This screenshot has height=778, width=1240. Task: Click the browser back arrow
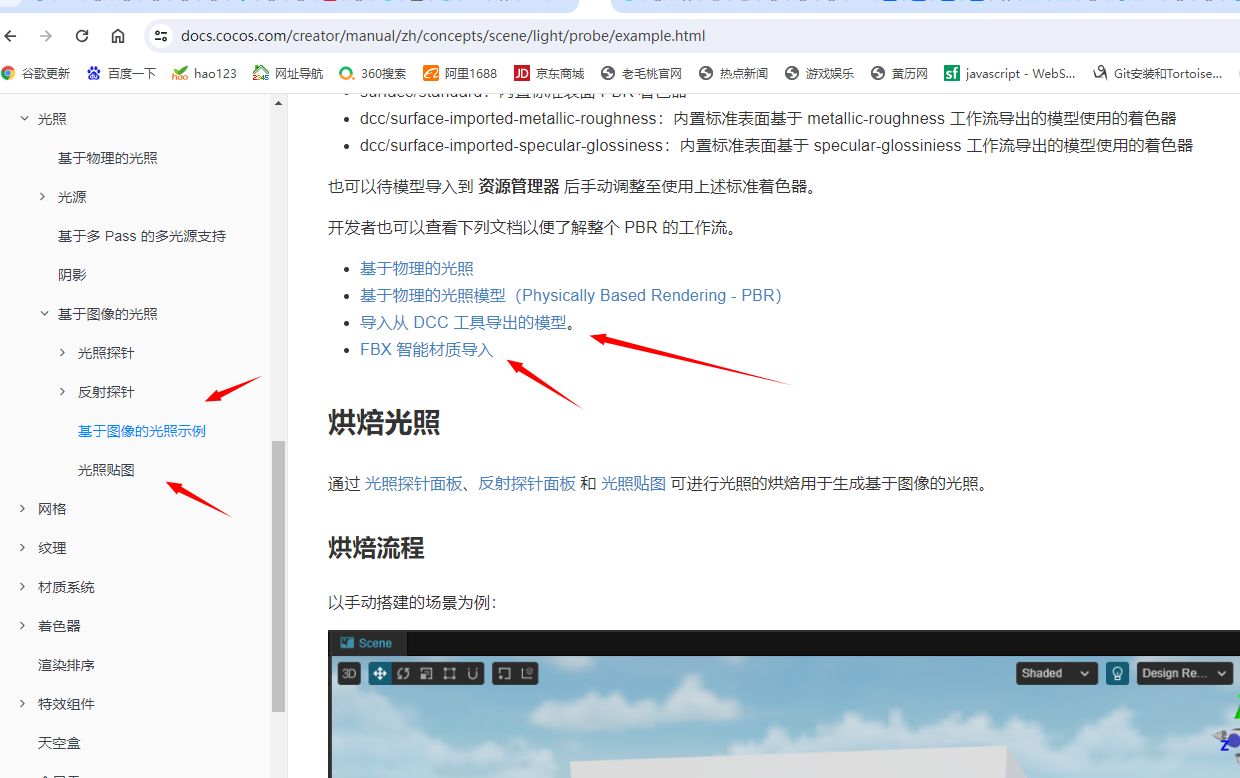[11, 36]
